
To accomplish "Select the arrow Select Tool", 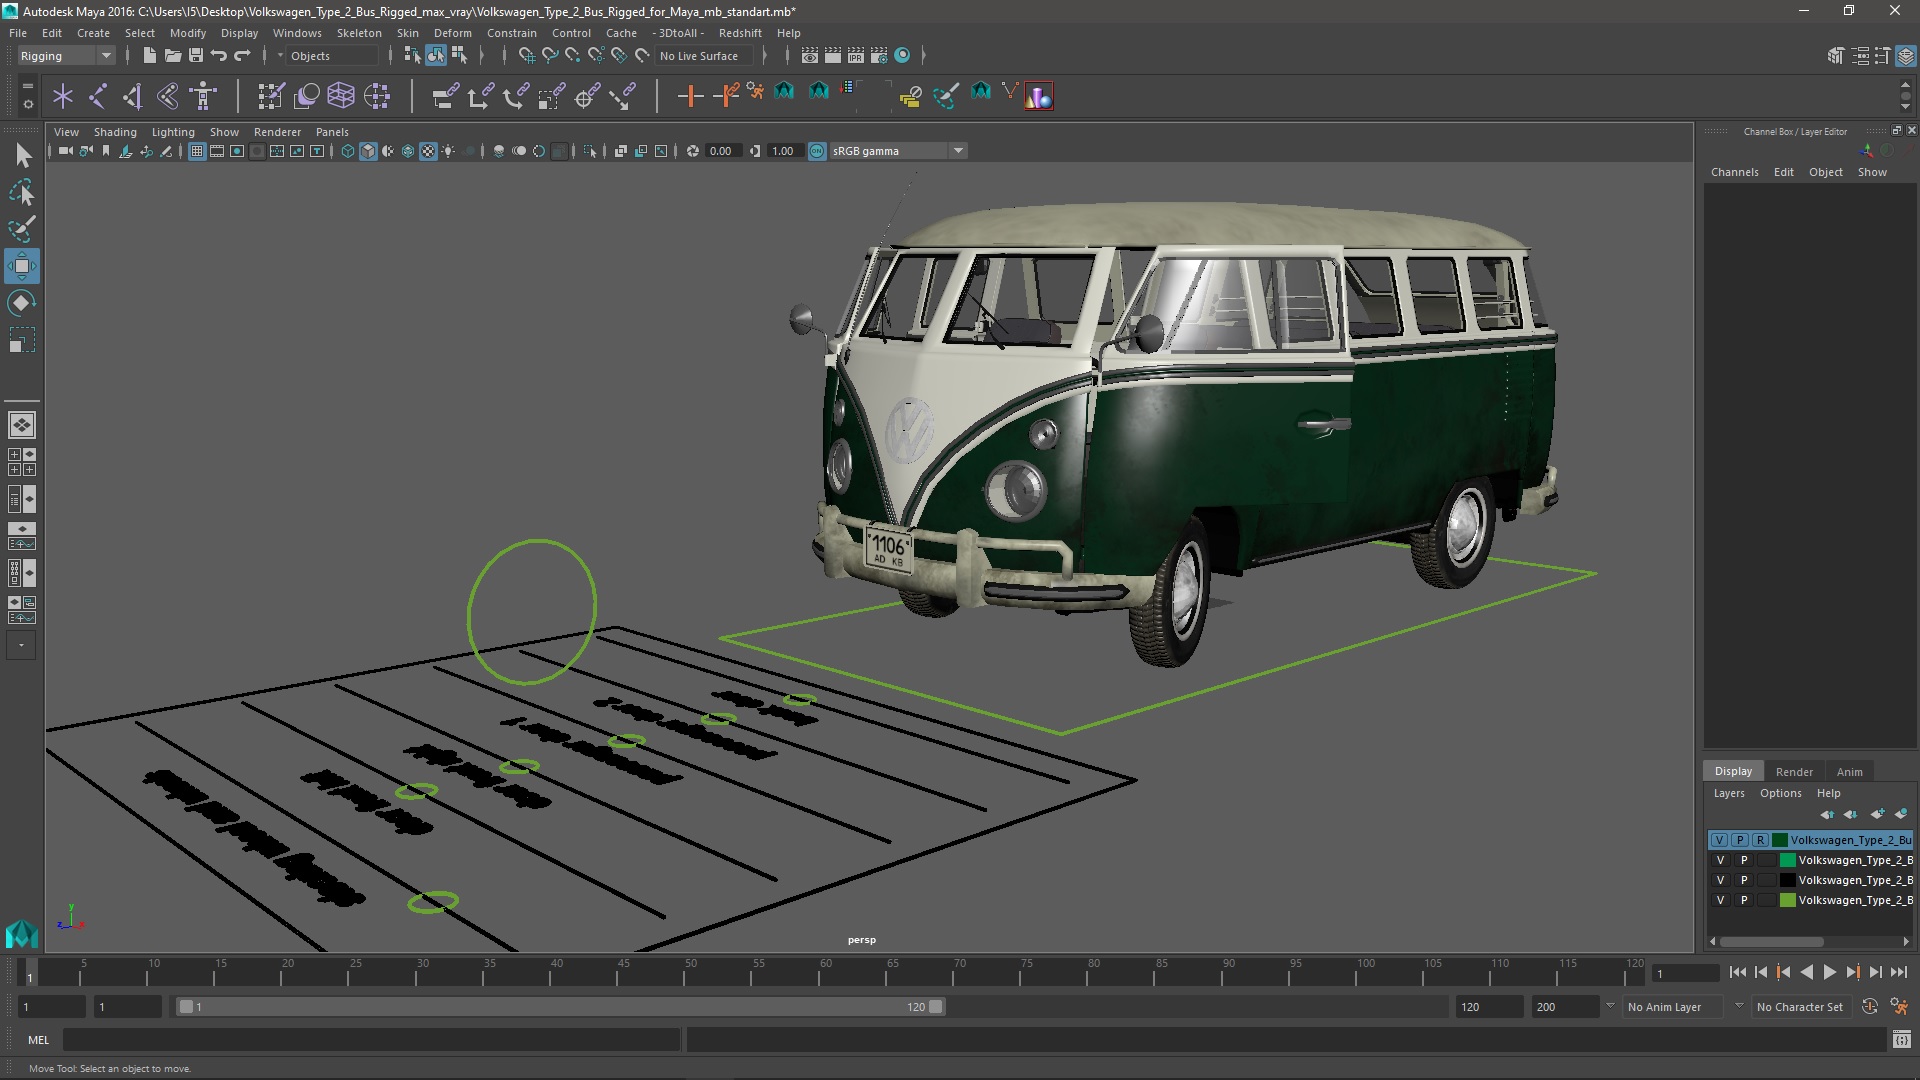I will pyautogui.click(x=22, y=155).
